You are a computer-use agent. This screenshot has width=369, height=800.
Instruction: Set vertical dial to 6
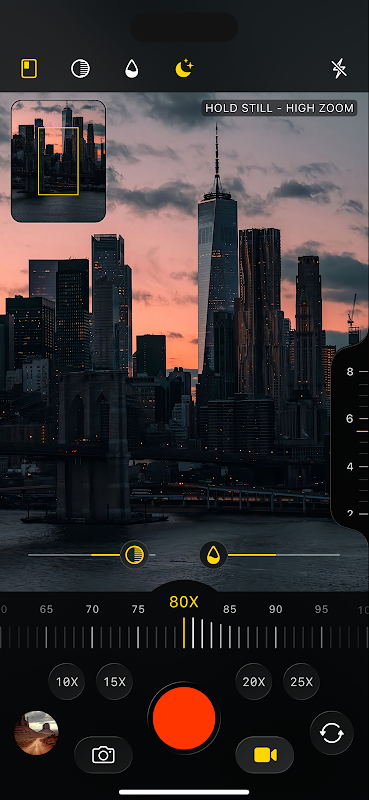coord(350,419)
